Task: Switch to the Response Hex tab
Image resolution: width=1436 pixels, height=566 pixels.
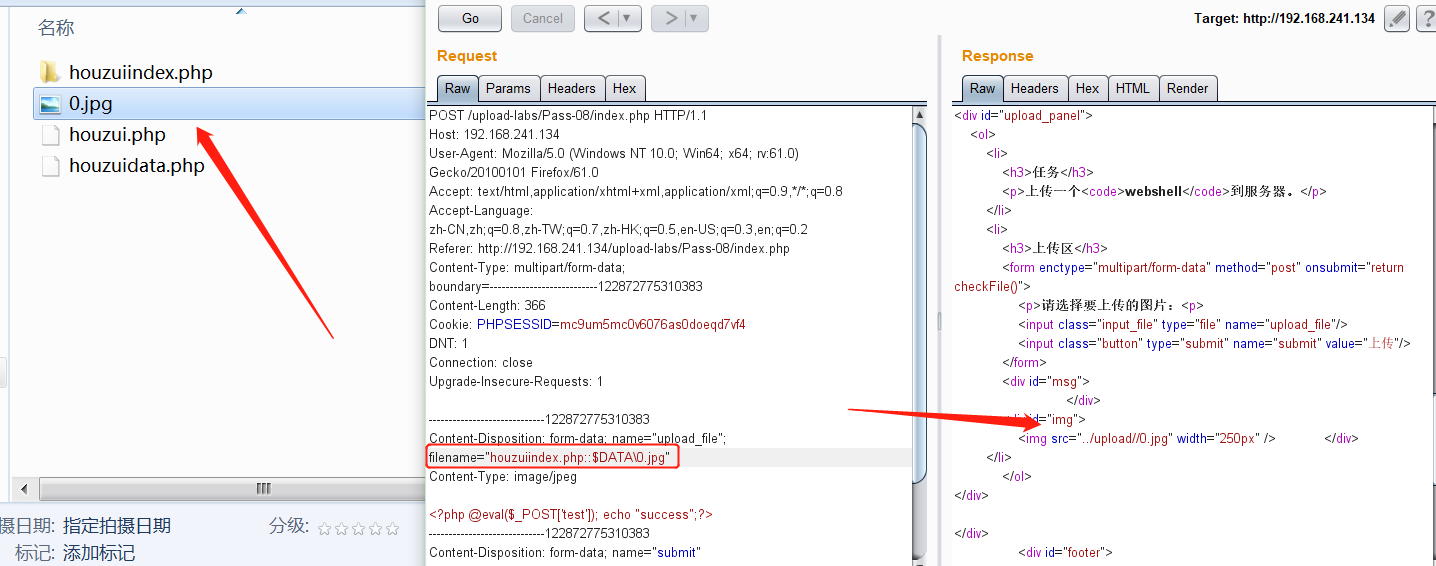Action: [x=1088, y=88]
